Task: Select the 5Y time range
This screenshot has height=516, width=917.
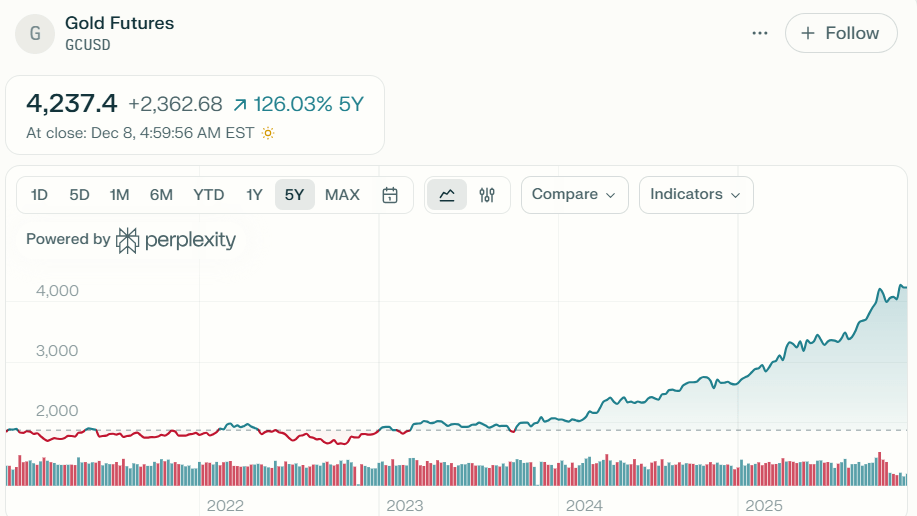Action: 294,195
